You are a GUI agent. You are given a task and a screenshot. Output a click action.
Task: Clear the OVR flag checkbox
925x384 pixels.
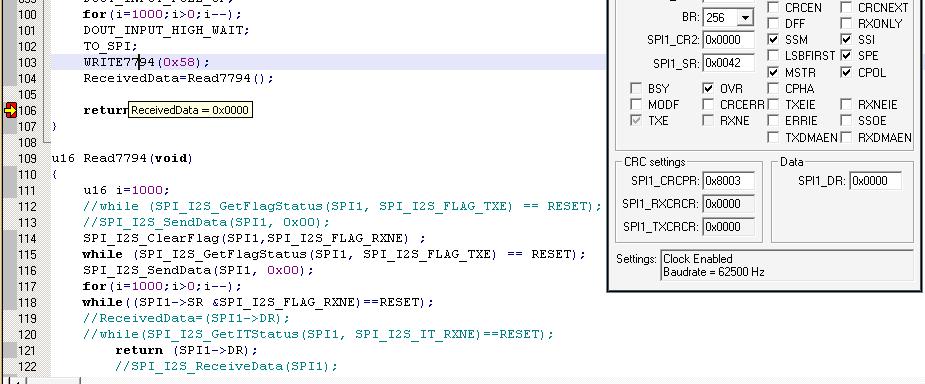pos(708,88)
